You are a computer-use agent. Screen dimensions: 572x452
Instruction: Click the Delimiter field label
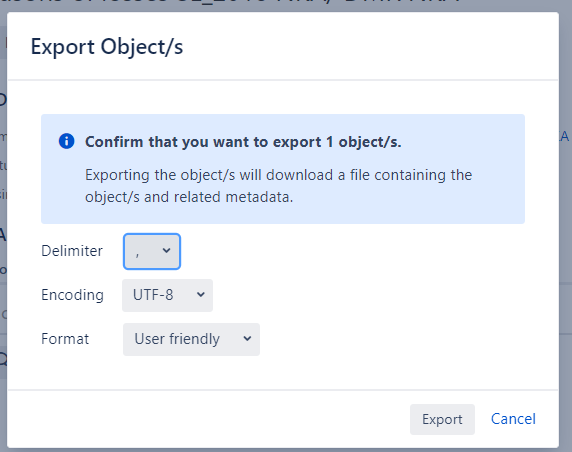tap(72, 251)
